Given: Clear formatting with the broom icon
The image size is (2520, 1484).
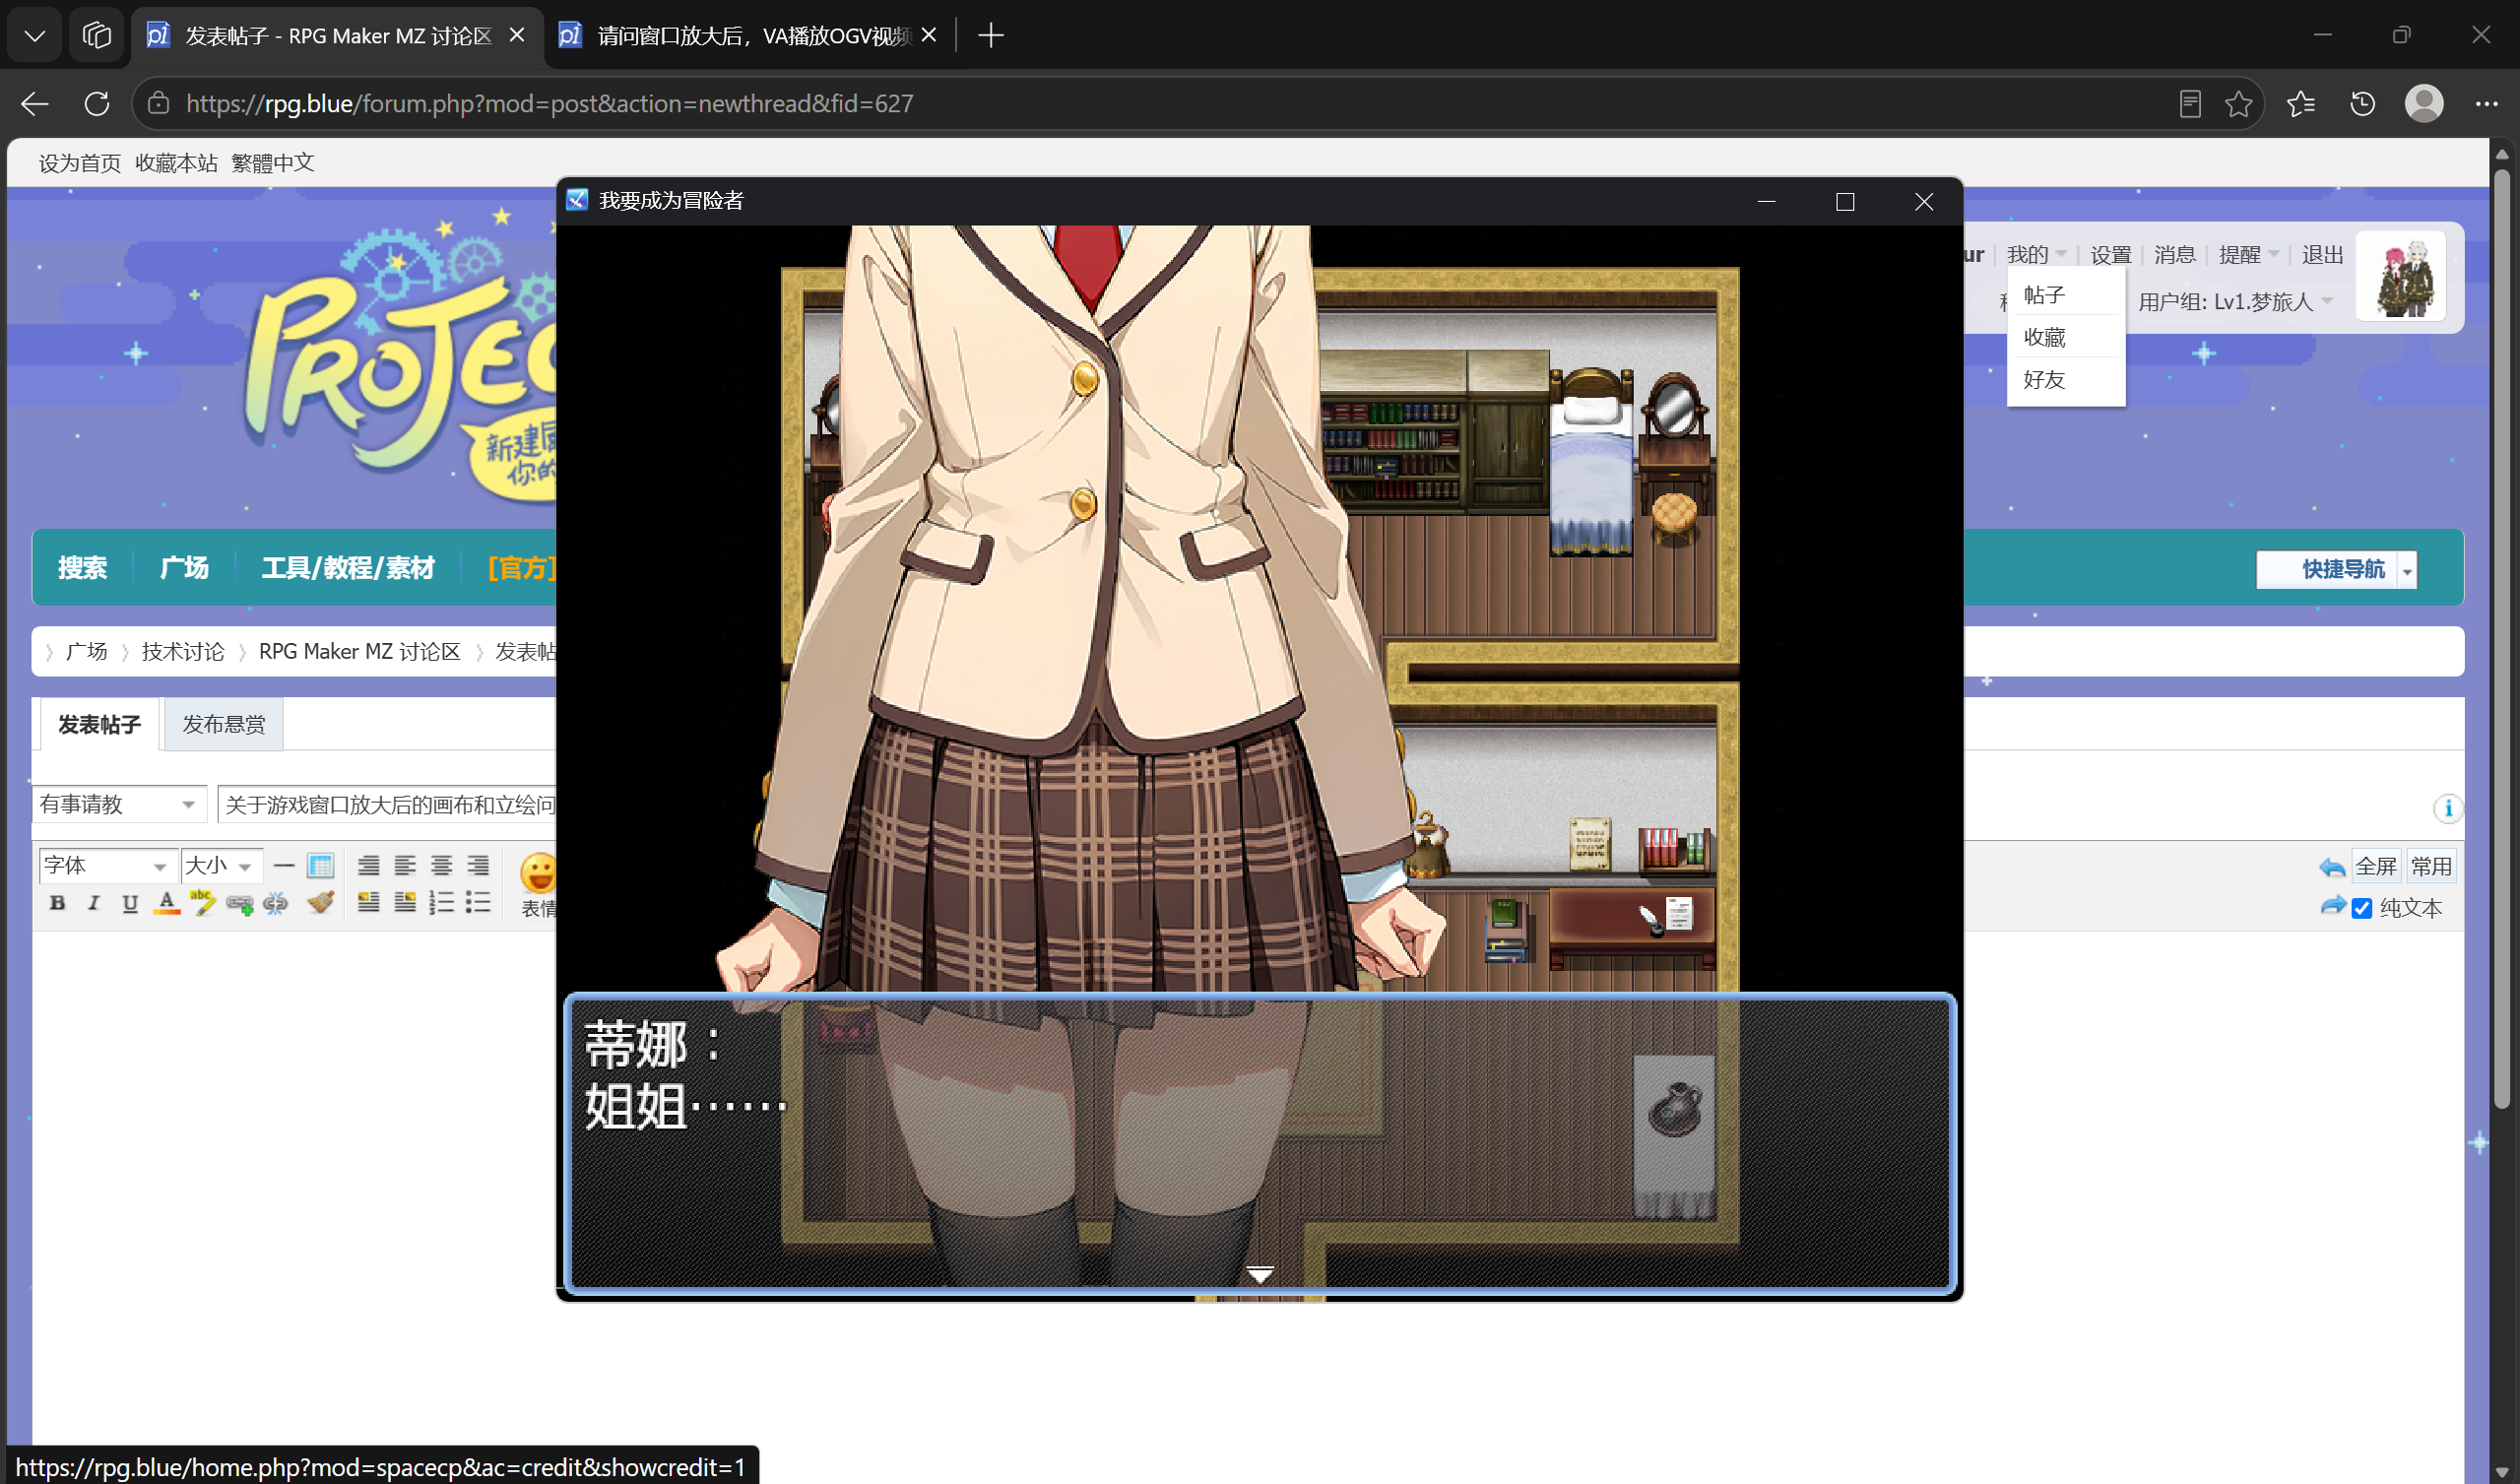Looking at the screenshot, I should pos(320,903).
